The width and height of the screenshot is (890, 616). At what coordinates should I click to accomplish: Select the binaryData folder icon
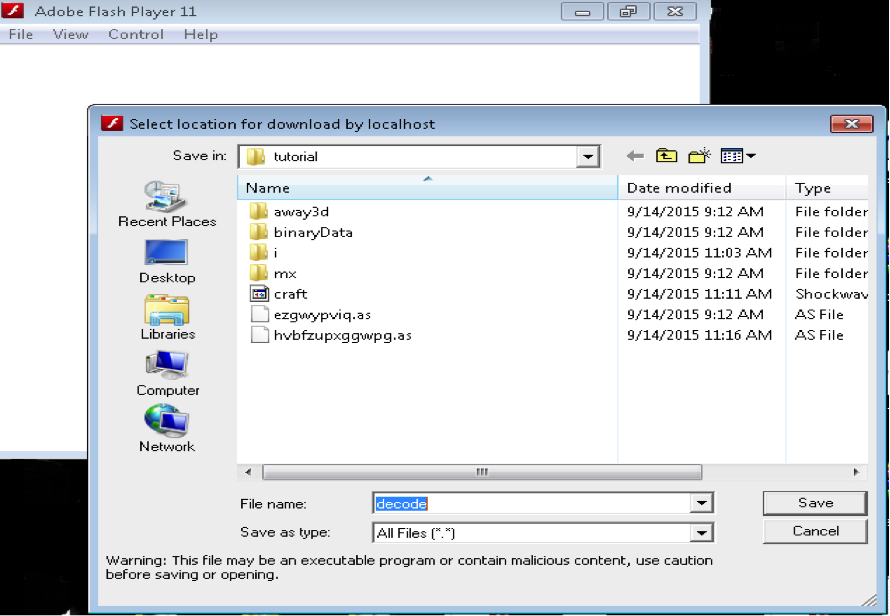click(x=259, y=232)
